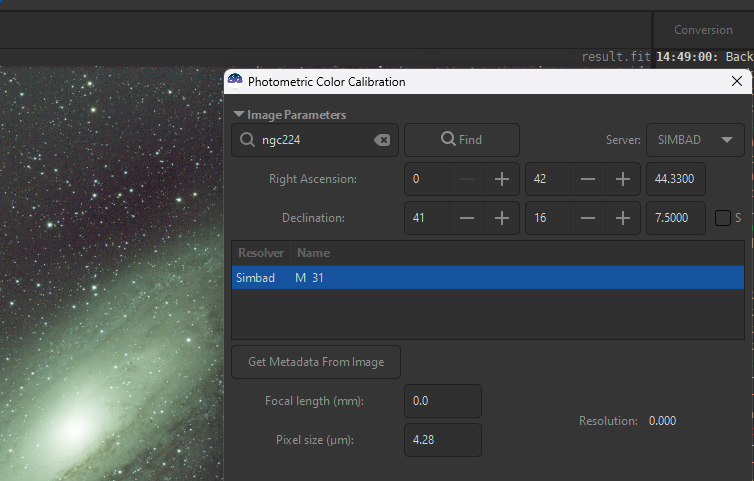The height and width of the screenshot is (481, 754).
Task: Increase Right Ascension minutes value
Action: (622, 179)
